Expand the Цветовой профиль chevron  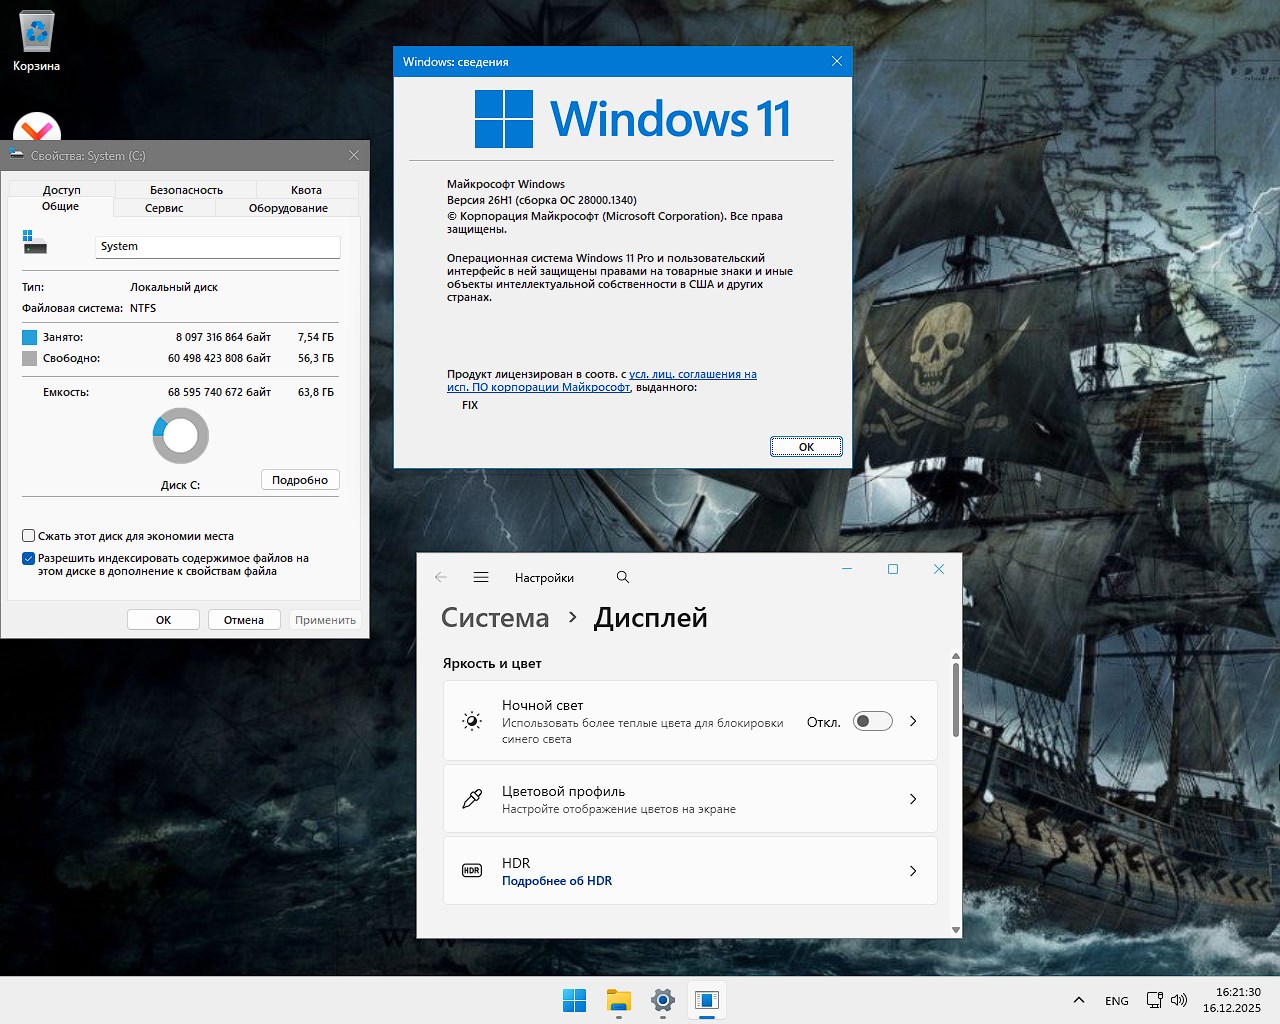(x=913, y=799)
